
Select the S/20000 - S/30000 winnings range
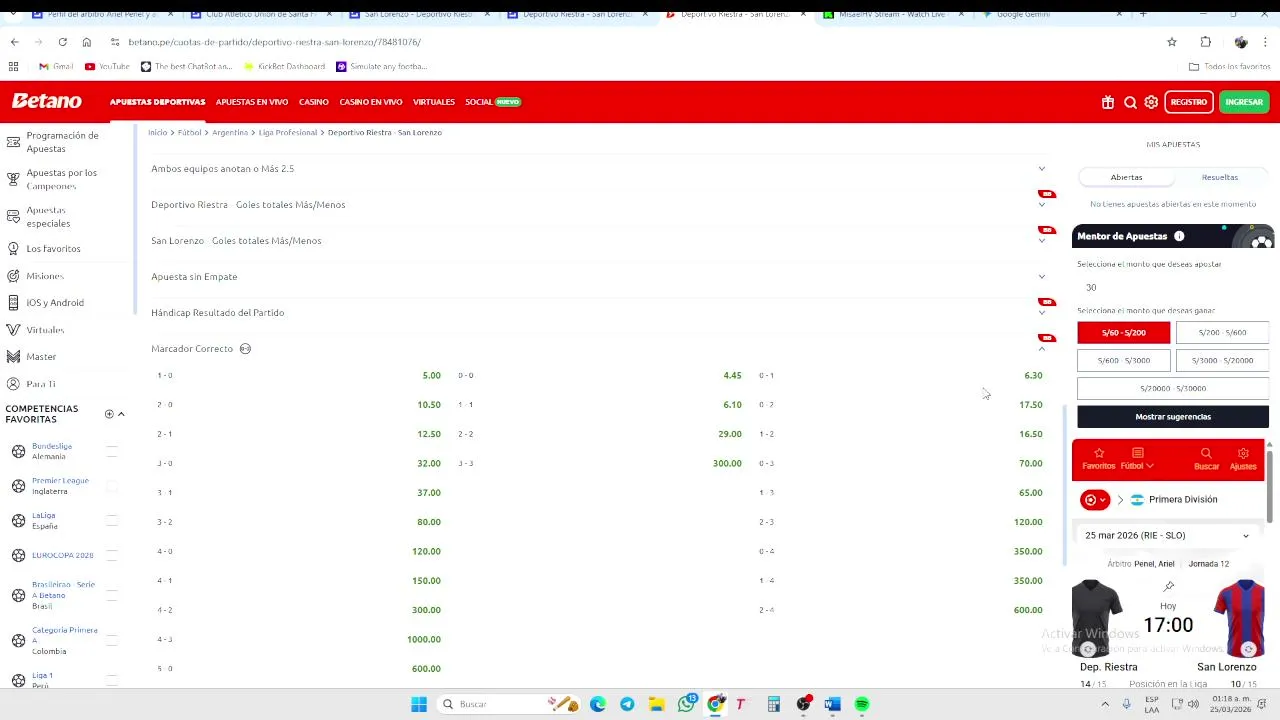tap(1173, 389)
